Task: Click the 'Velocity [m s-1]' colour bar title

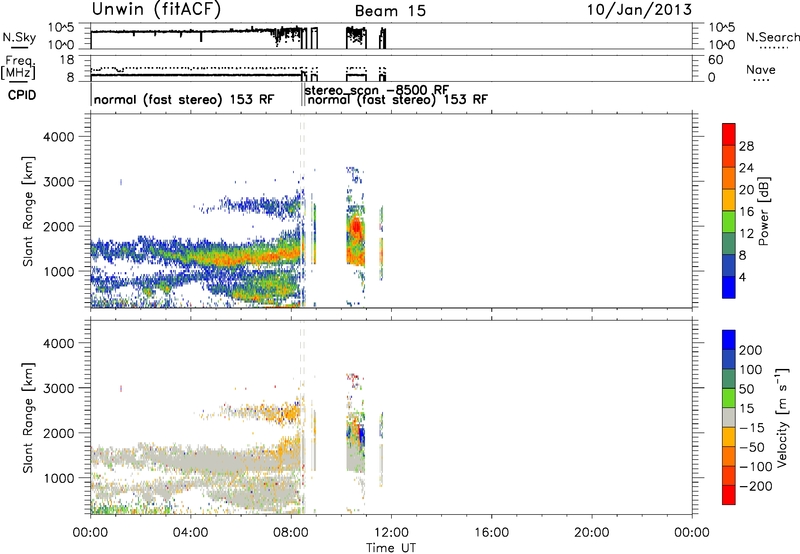Action: coord(782,417)
